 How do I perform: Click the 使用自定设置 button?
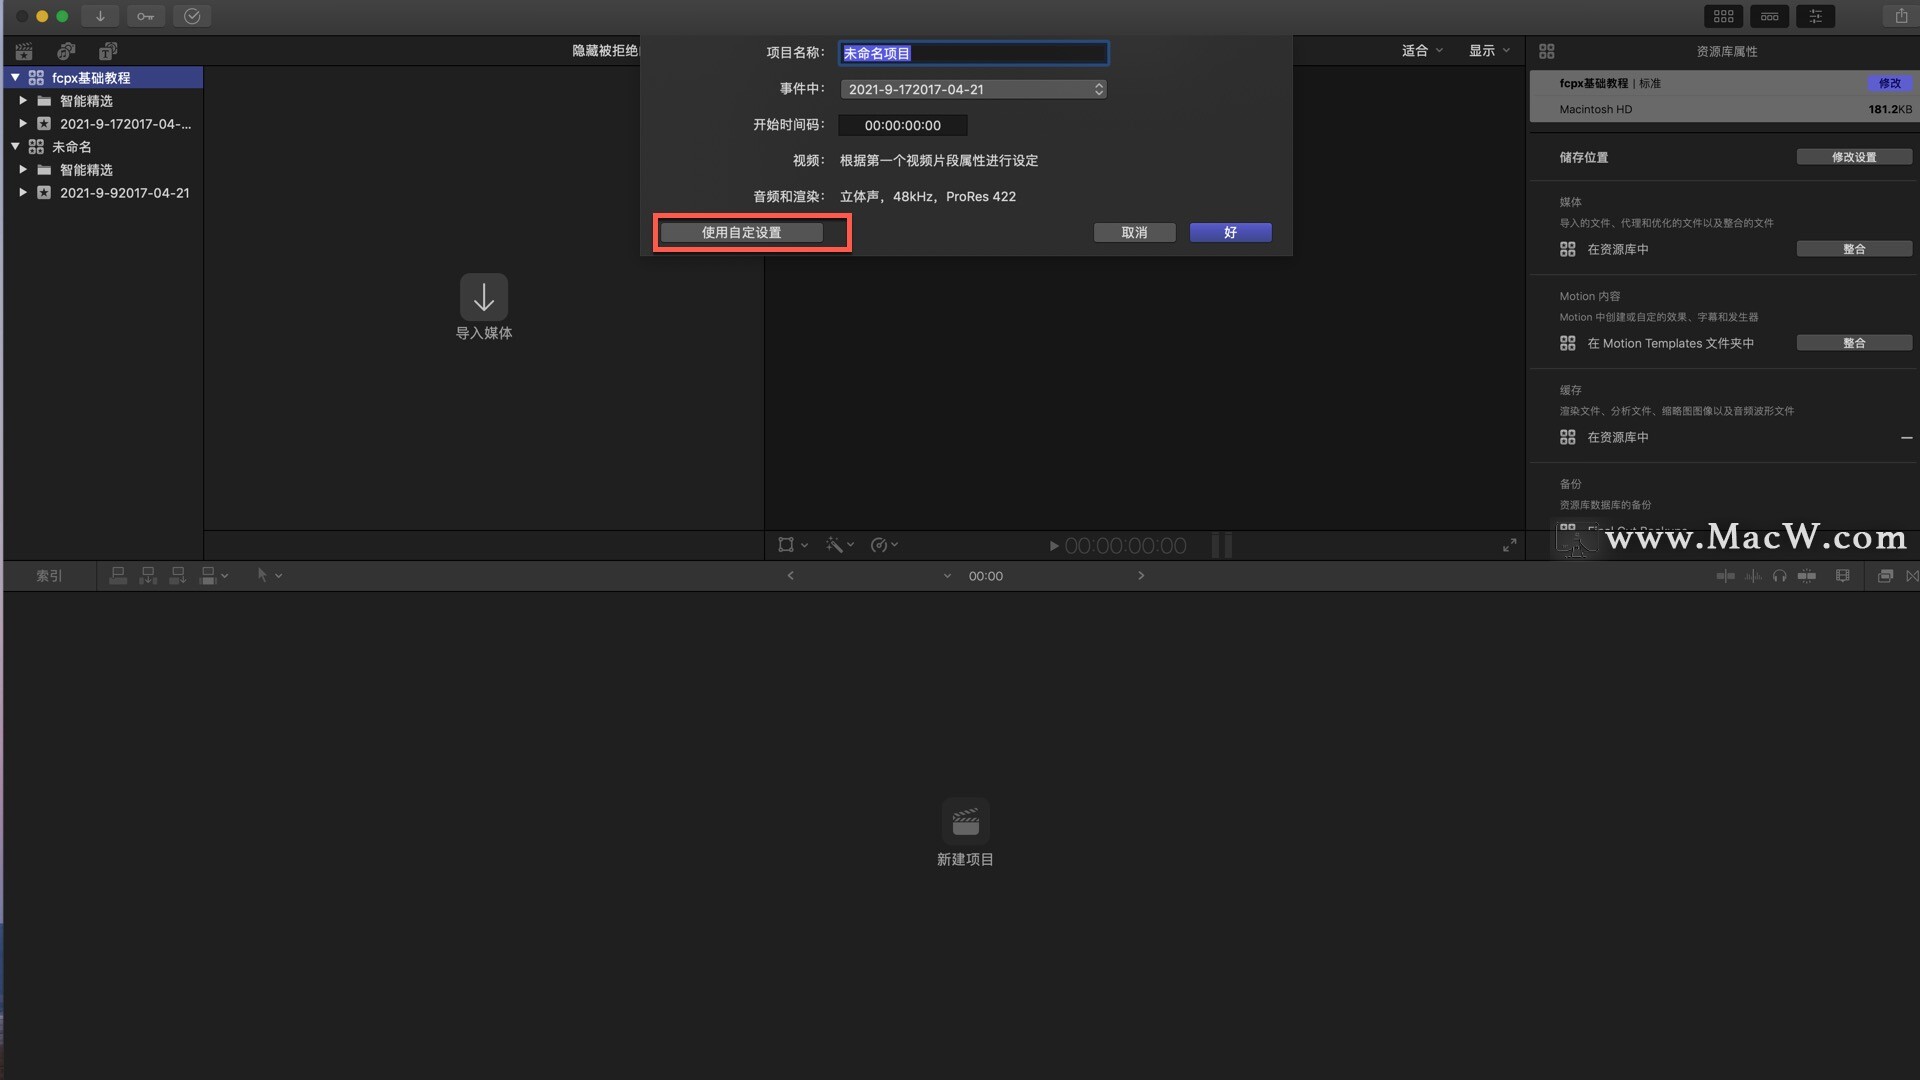741,232
